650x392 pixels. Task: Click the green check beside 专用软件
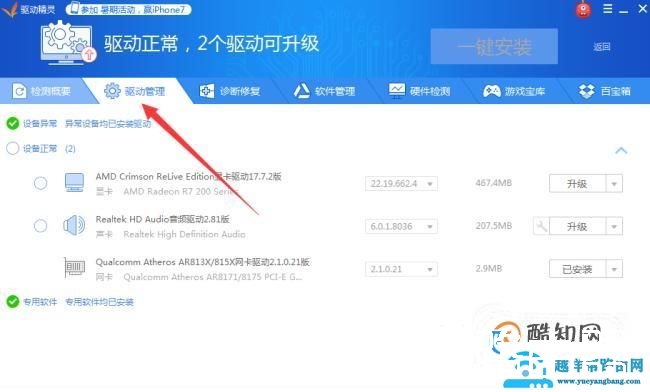click(13, 301)
